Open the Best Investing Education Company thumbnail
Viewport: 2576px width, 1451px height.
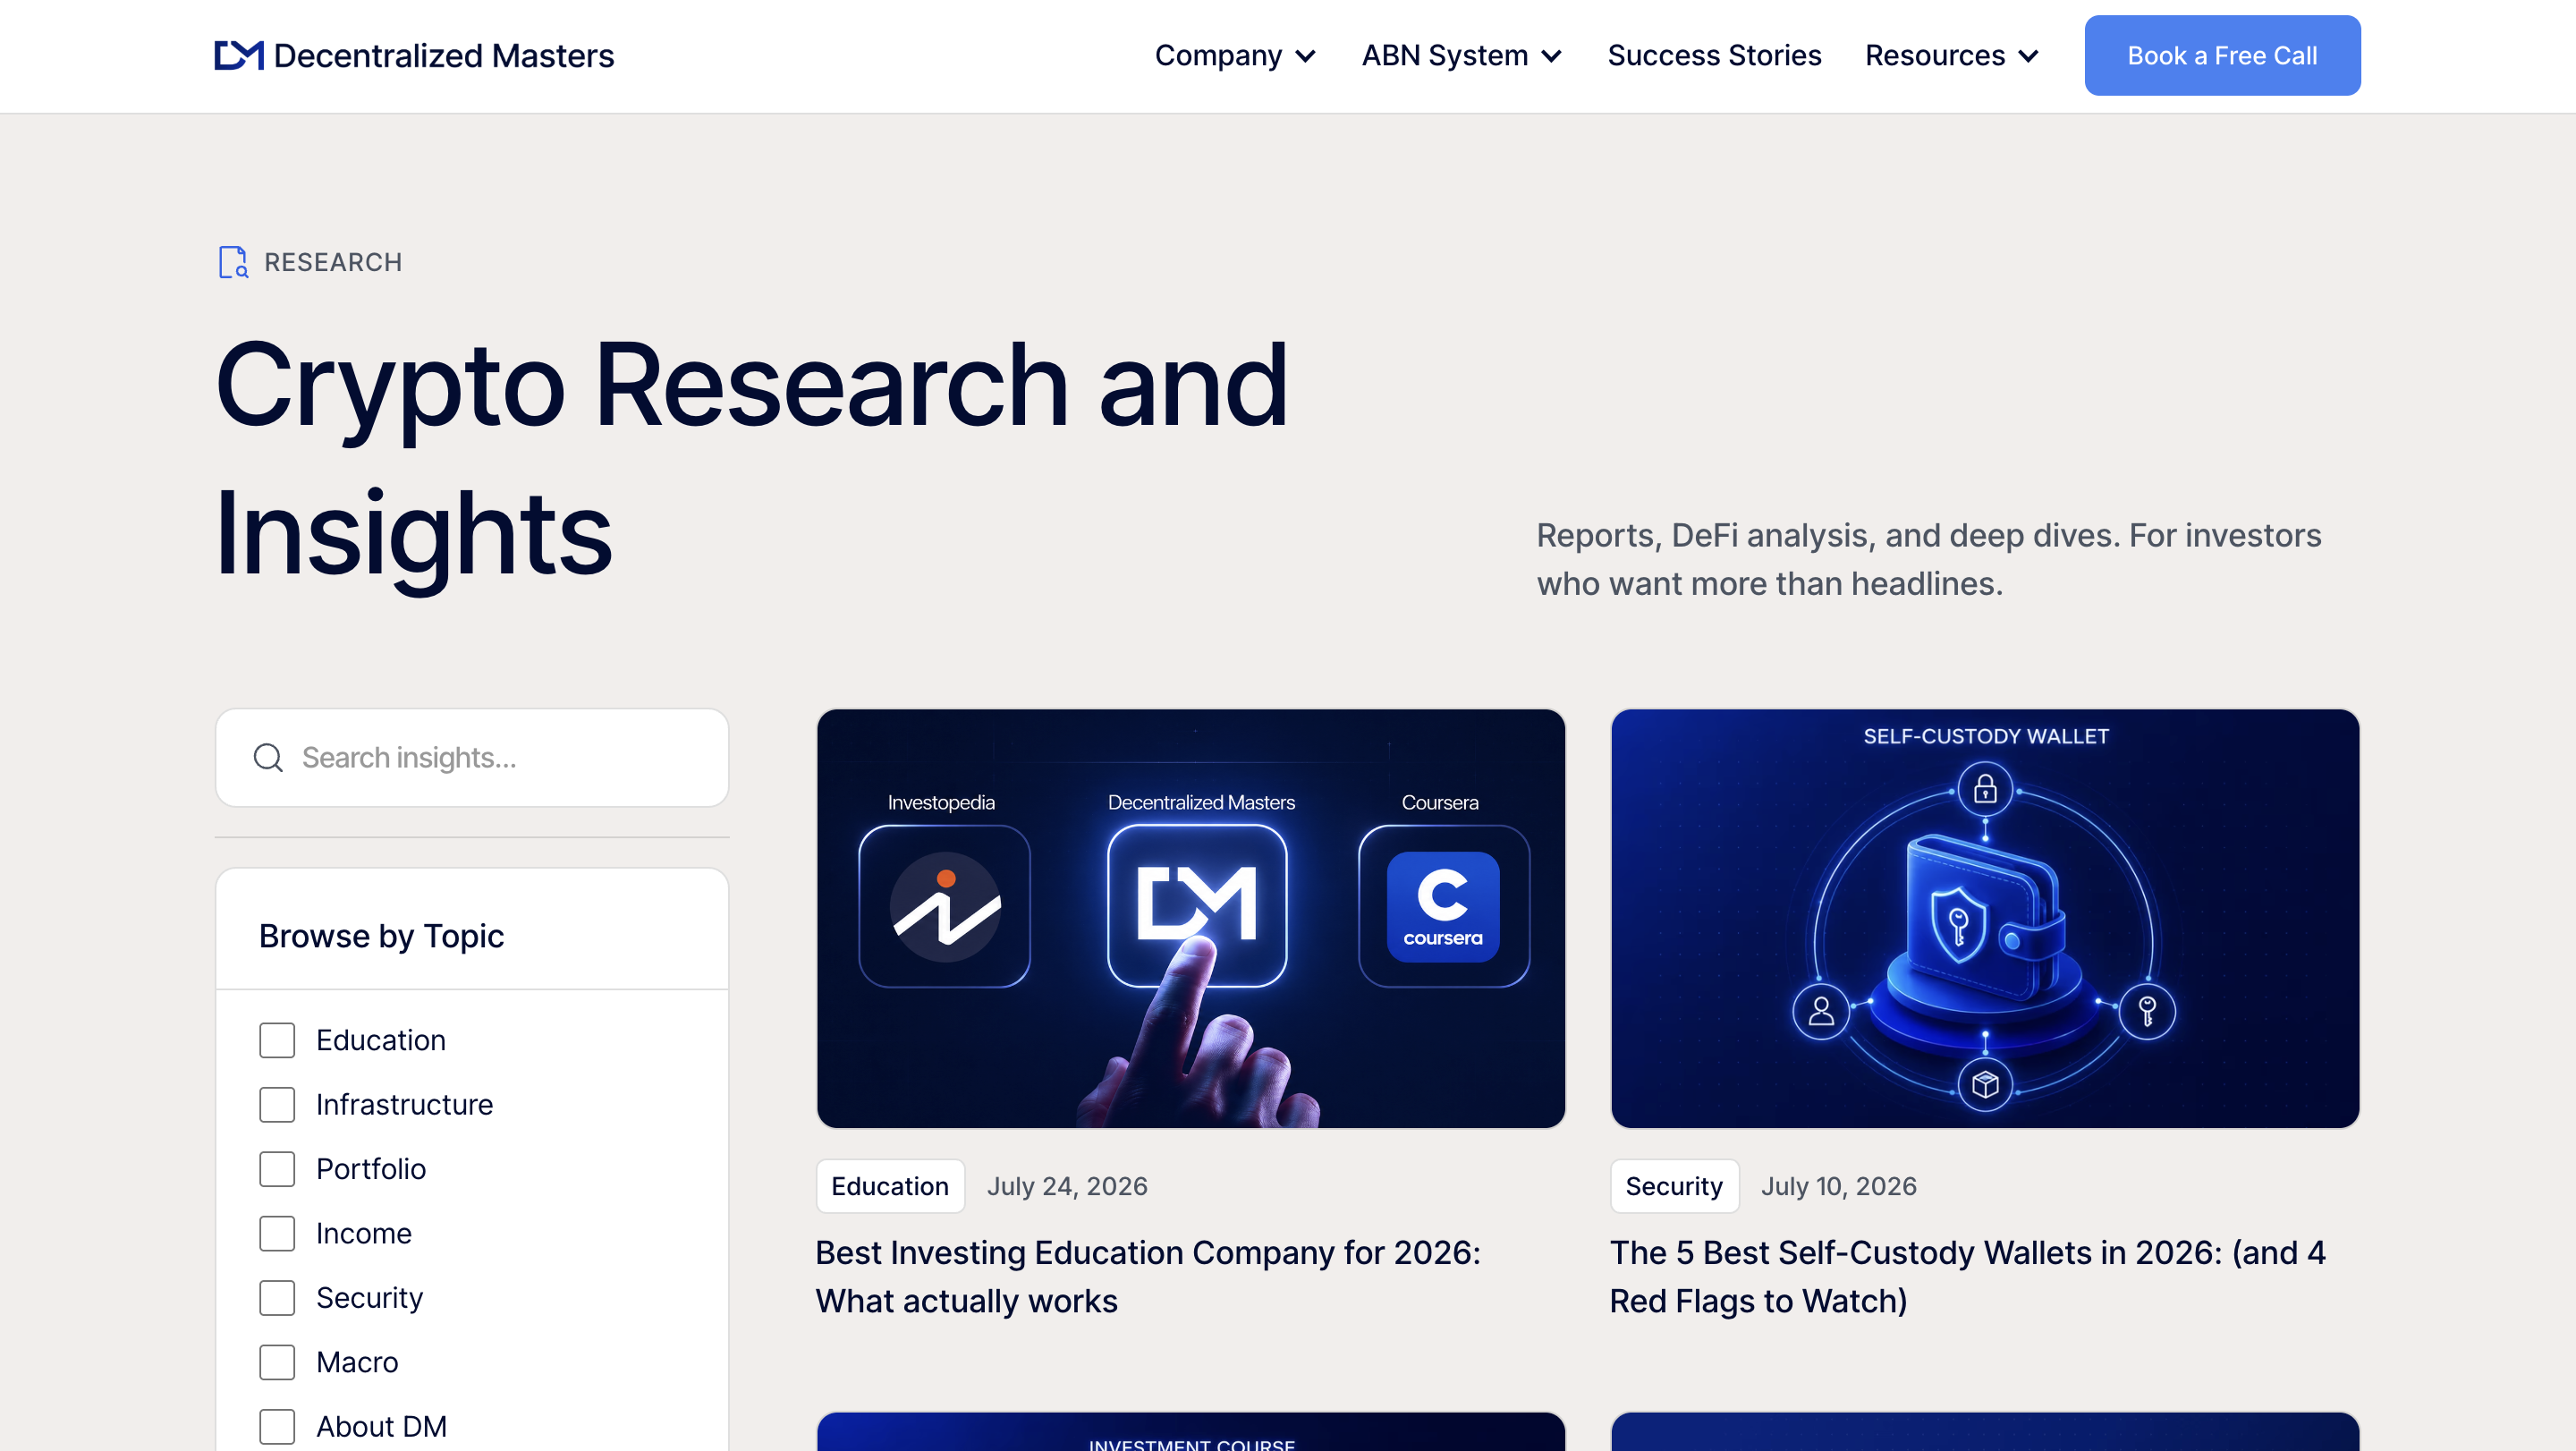(x=1190, y=918)
